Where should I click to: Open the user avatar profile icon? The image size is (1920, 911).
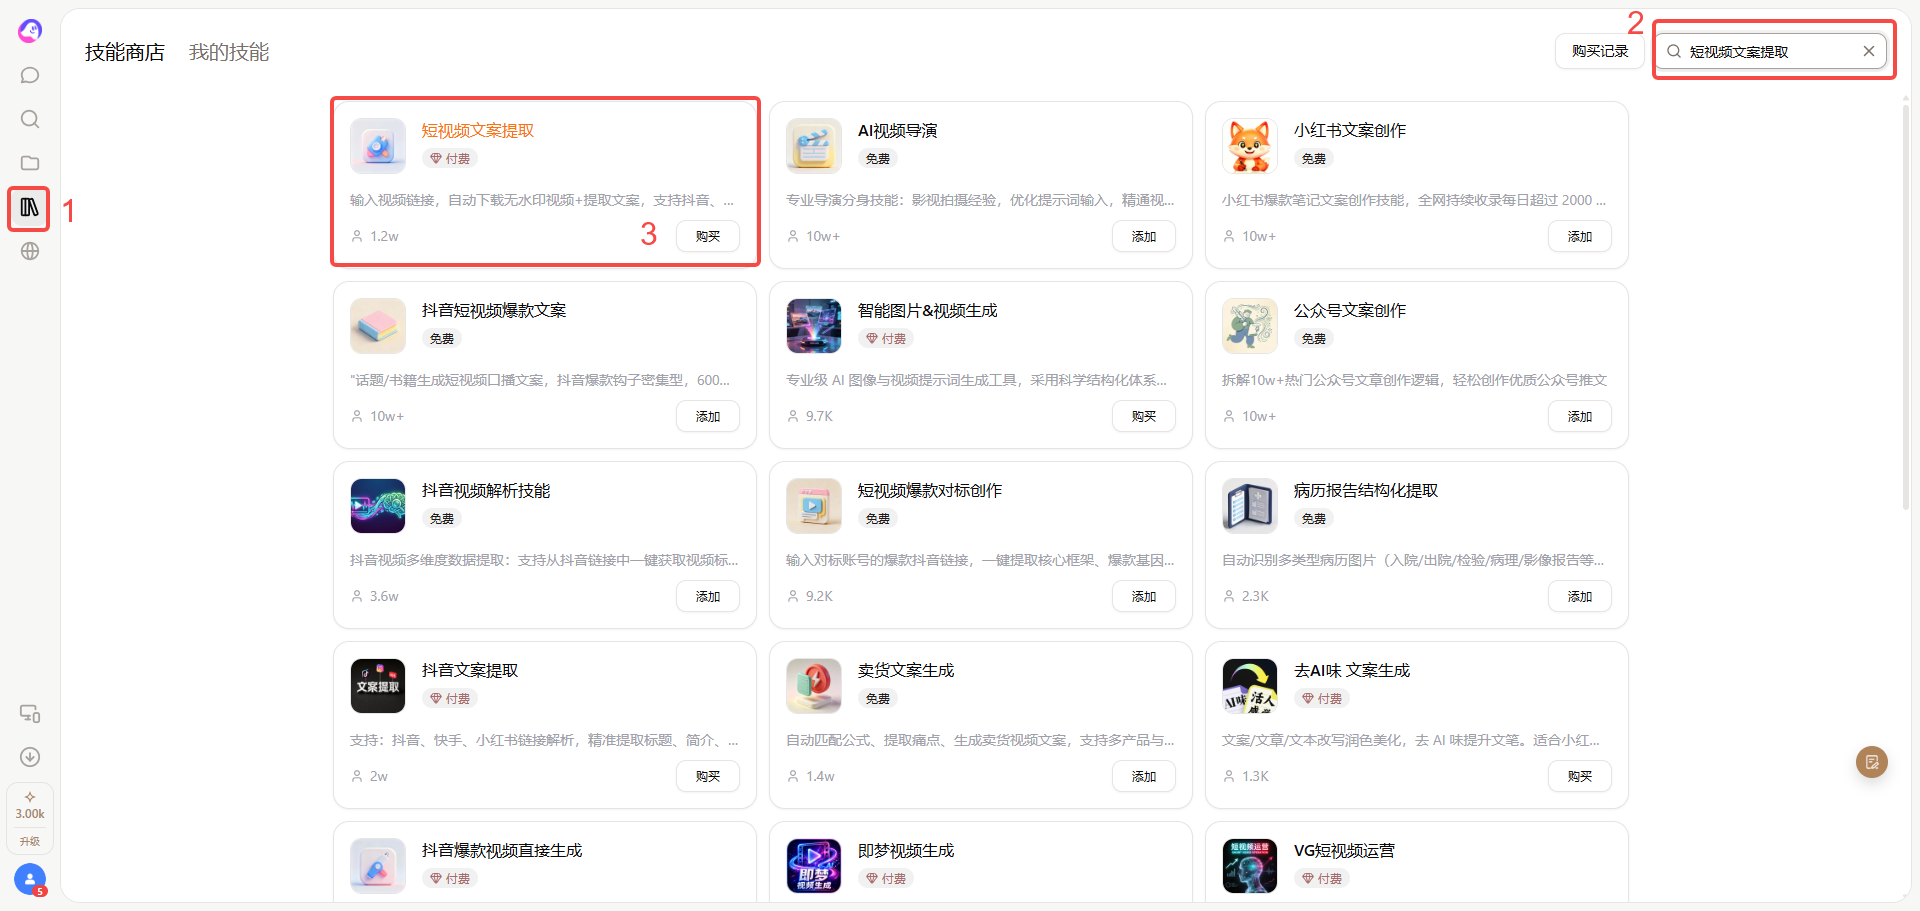coord(30,880)
